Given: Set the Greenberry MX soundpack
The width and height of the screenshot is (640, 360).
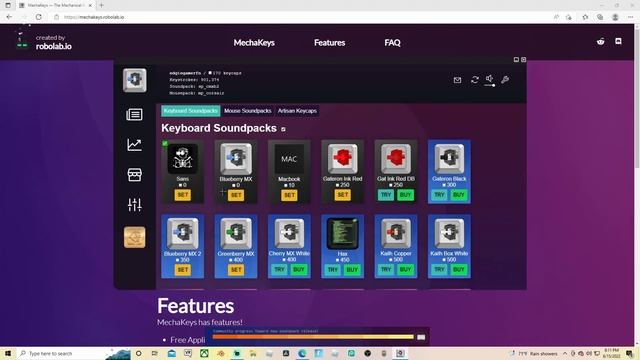Looking at the screenshot, I should (236, 269).
